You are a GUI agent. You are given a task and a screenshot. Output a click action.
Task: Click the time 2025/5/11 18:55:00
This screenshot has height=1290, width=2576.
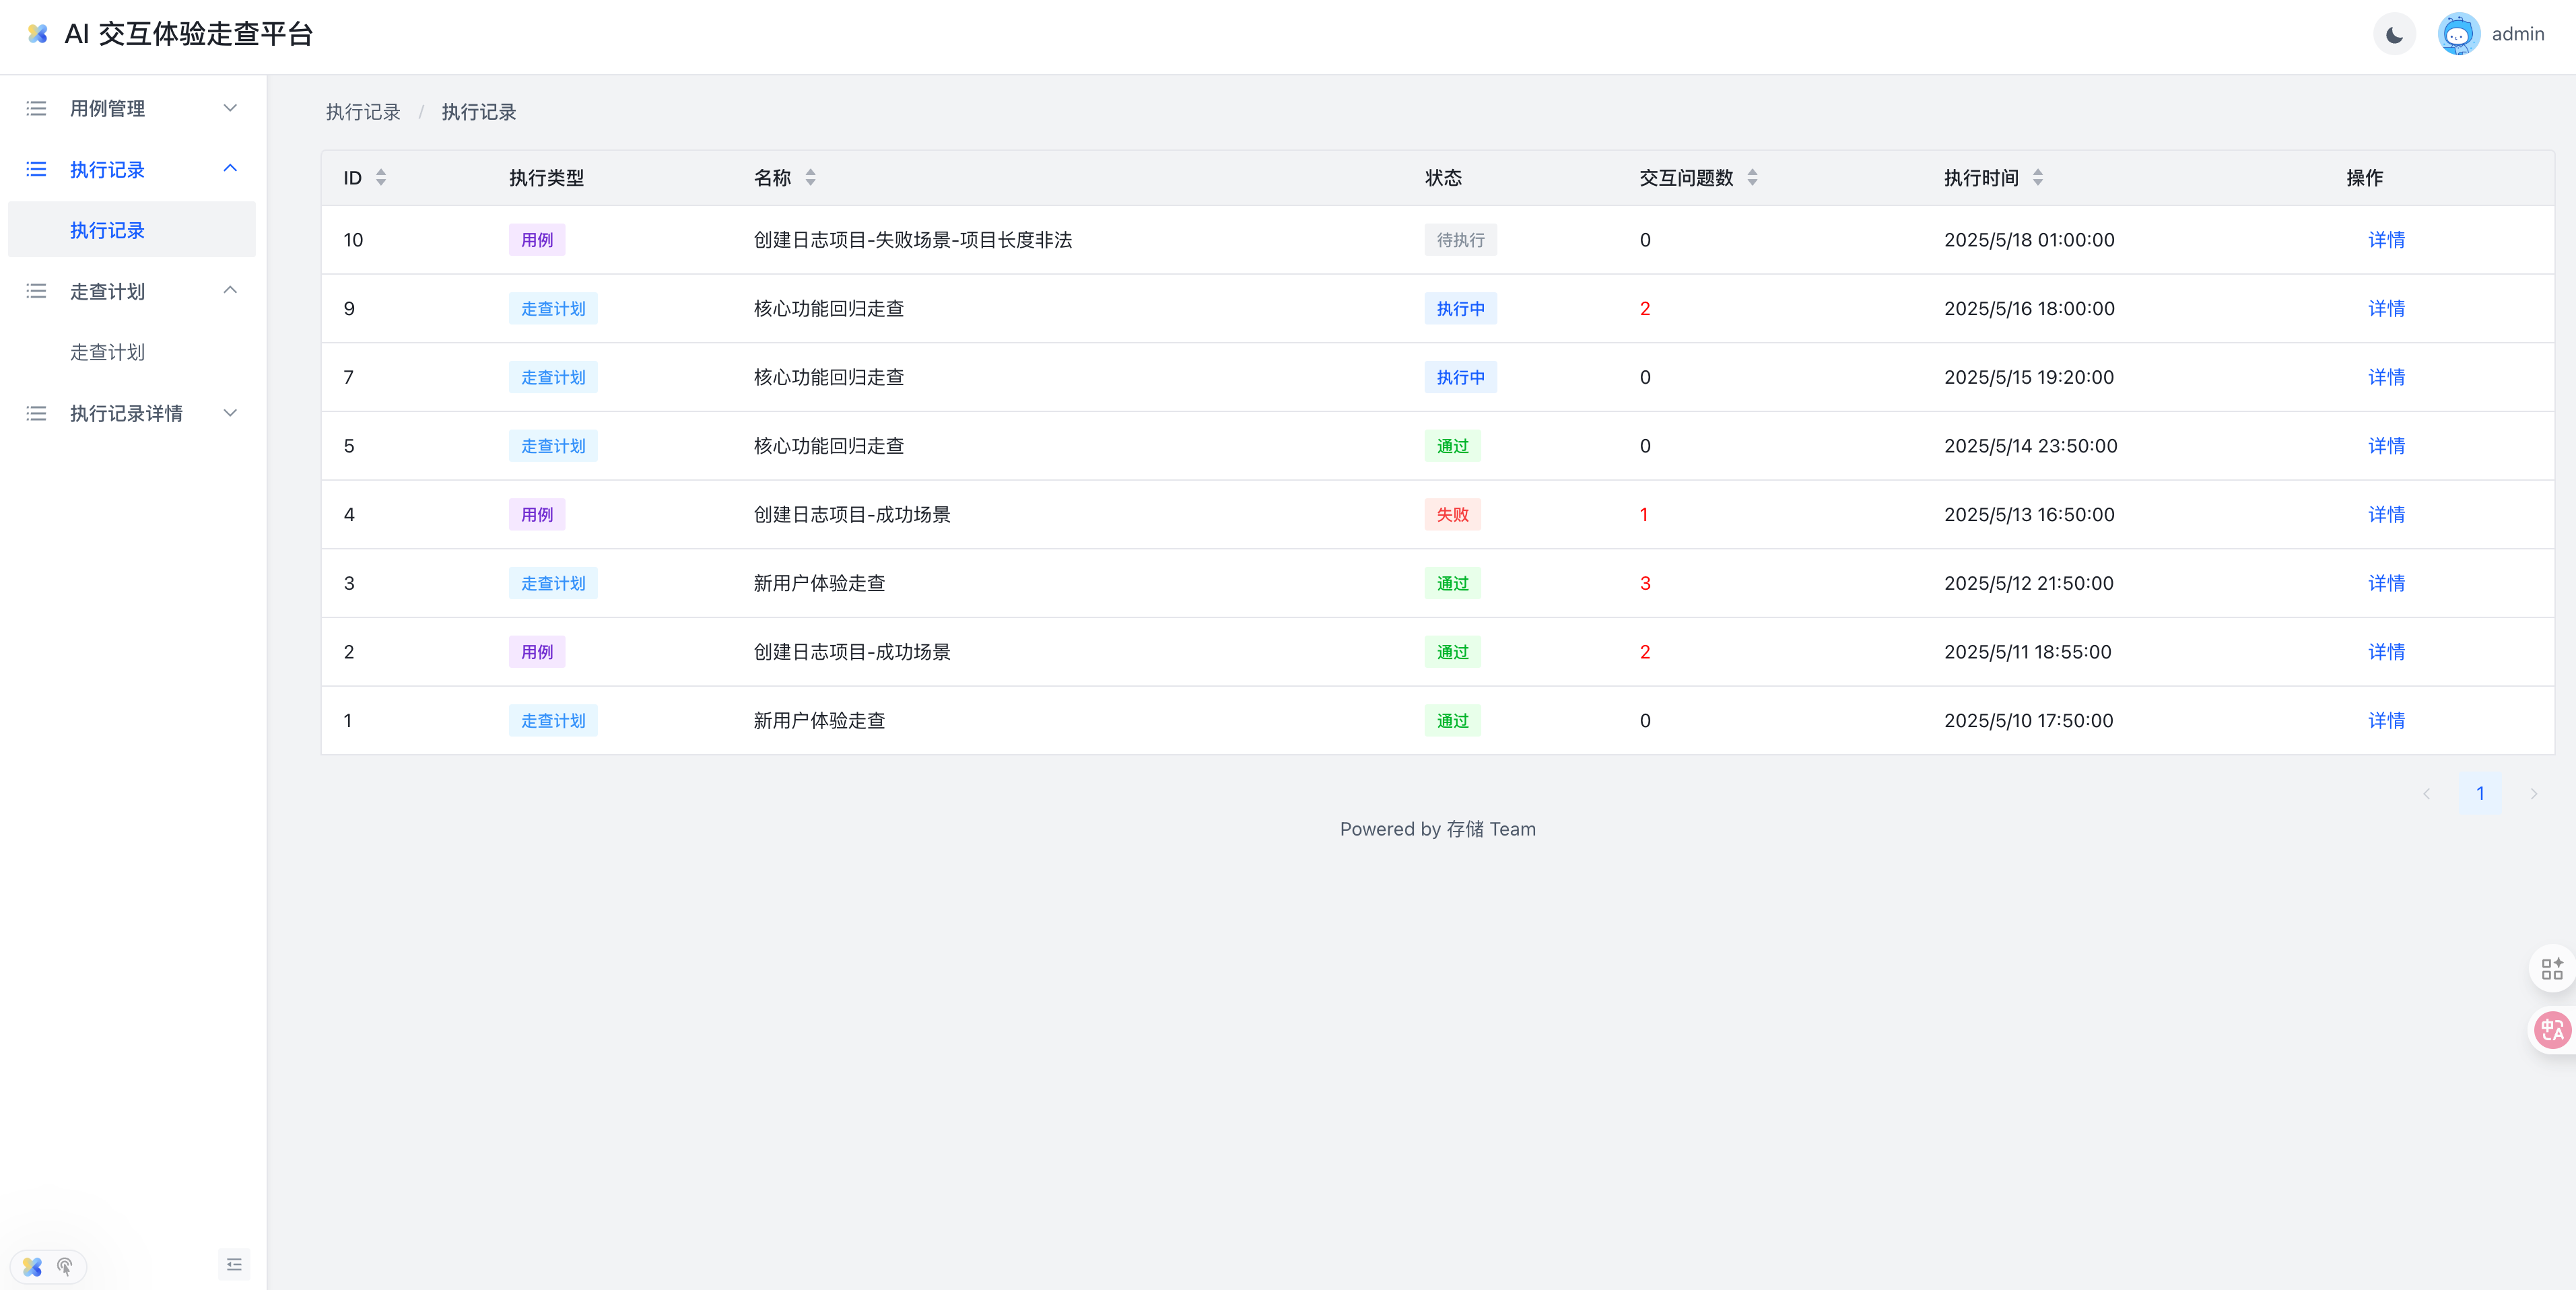[2027, 652]
